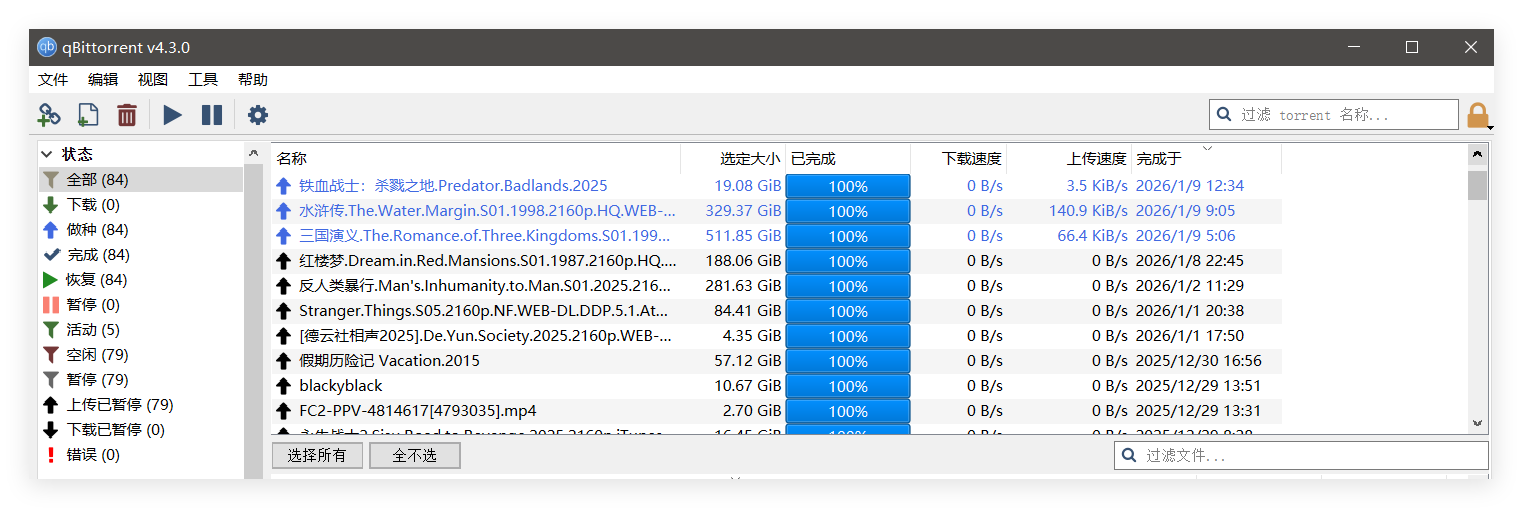Click the 过滤 torrent 名称 search field
This screenshot has height=508, width=1523.
click(x=1334, y=115)
